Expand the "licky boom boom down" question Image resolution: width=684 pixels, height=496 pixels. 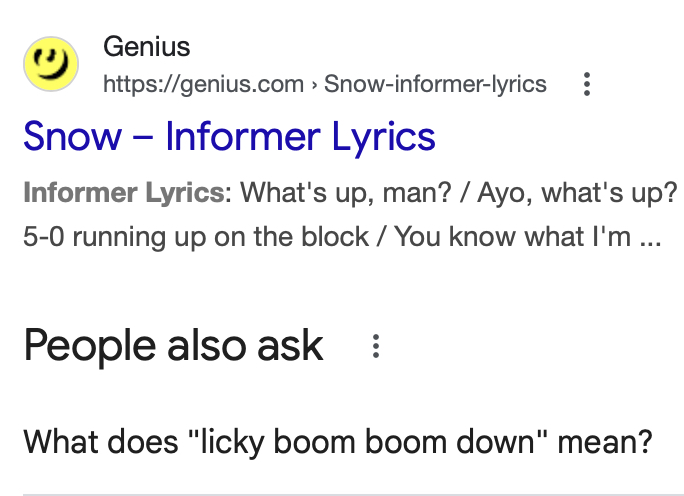(337, 440)
